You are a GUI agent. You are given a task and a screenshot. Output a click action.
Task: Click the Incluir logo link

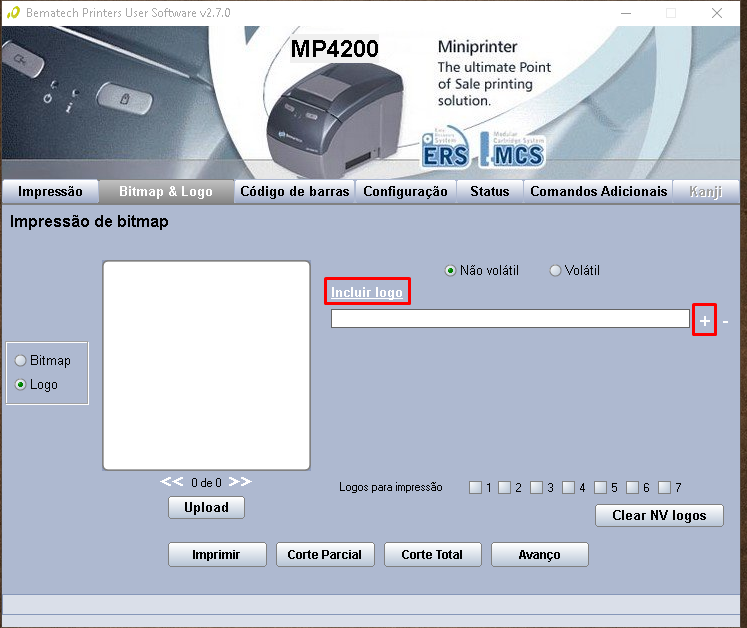(x=367, y=292)
